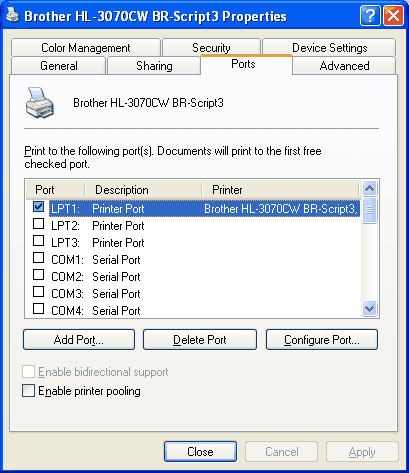This screenshot has width=409, height=473.
Task: Click the printer icon in the title bar
Action: pyautogui.click(x=13, y=16)
